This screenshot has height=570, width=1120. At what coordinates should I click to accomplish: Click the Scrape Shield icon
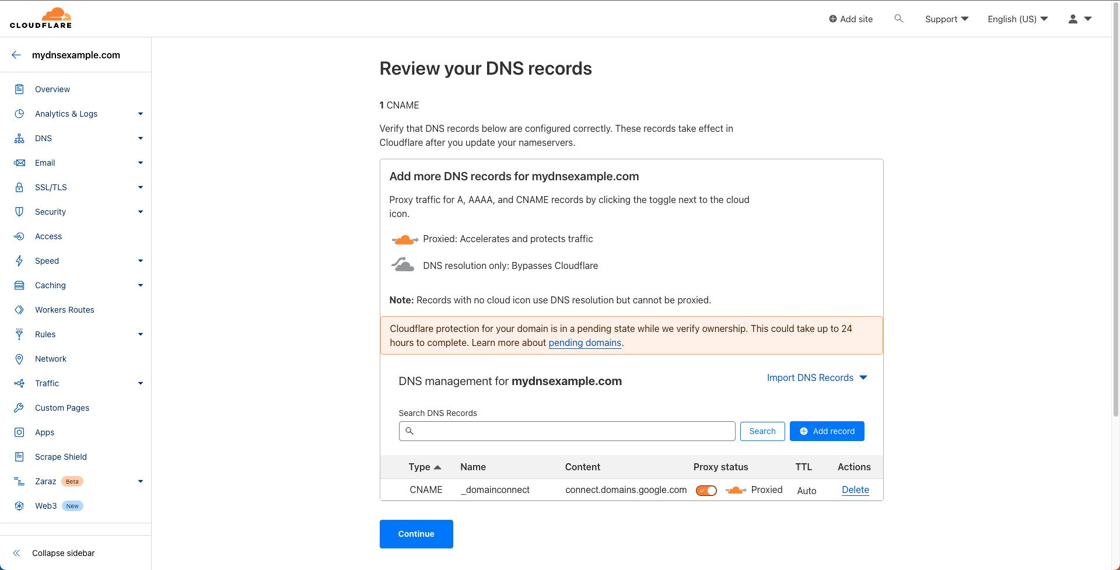click(19, 456)
